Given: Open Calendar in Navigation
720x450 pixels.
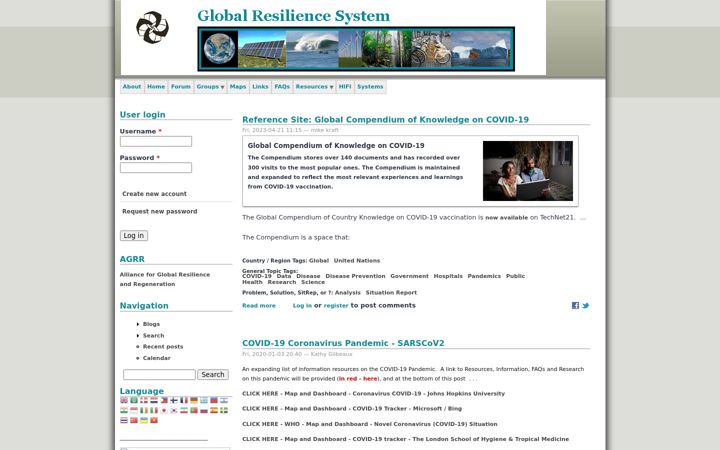Looking at the screenshot, I should pos(157,358).
